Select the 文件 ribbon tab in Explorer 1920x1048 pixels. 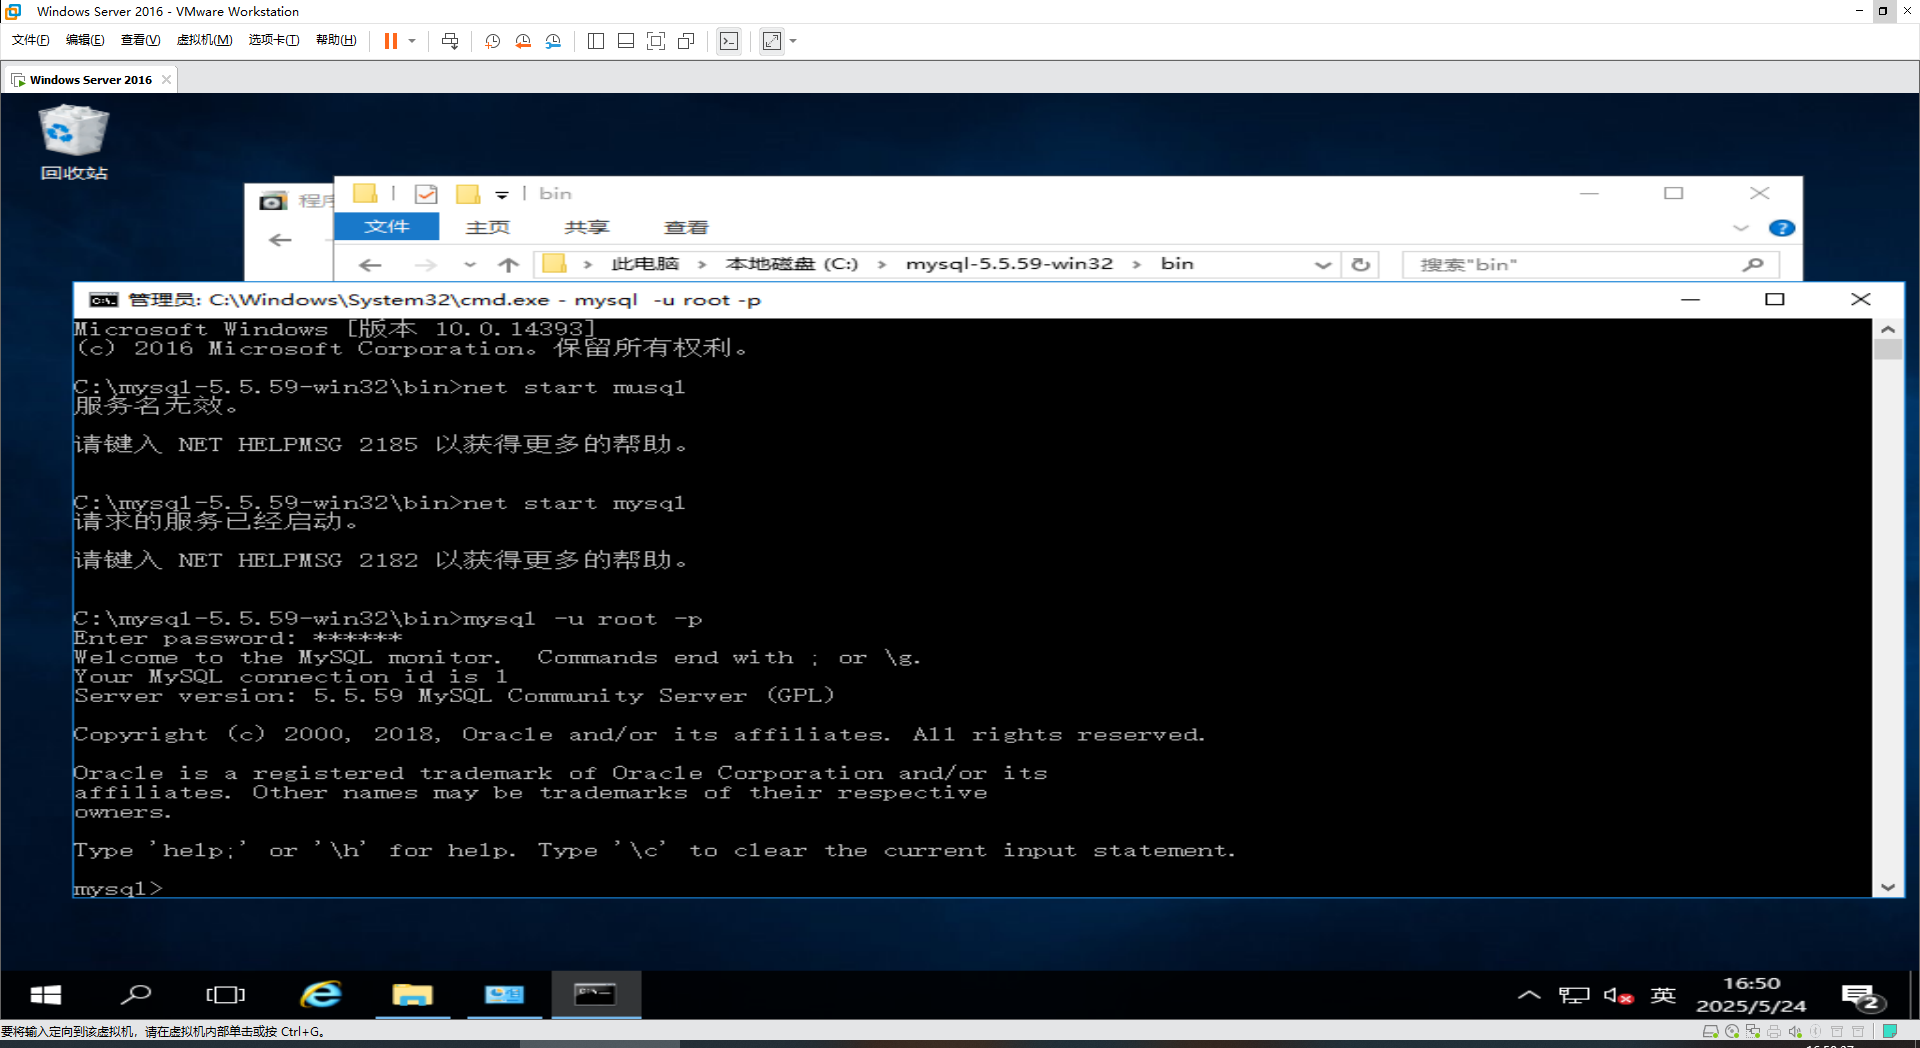click(x=386, y=227)
